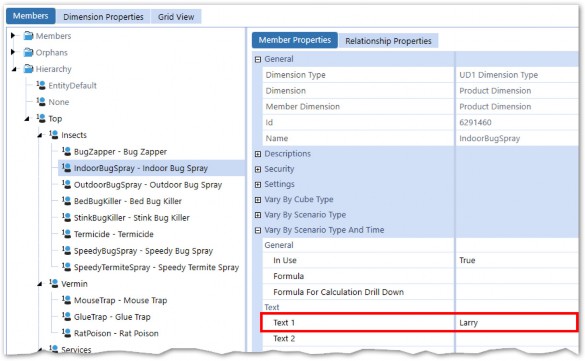Select the EntityDefault tree member
The height and width of the screenshot is (361, 585).
pos(72,85)
